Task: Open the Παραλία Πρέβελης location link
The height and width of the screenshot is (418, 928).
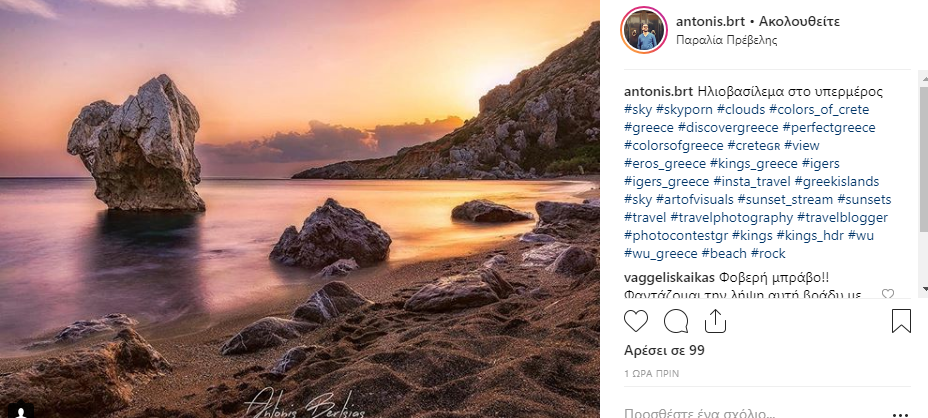Action: (726, 41)
